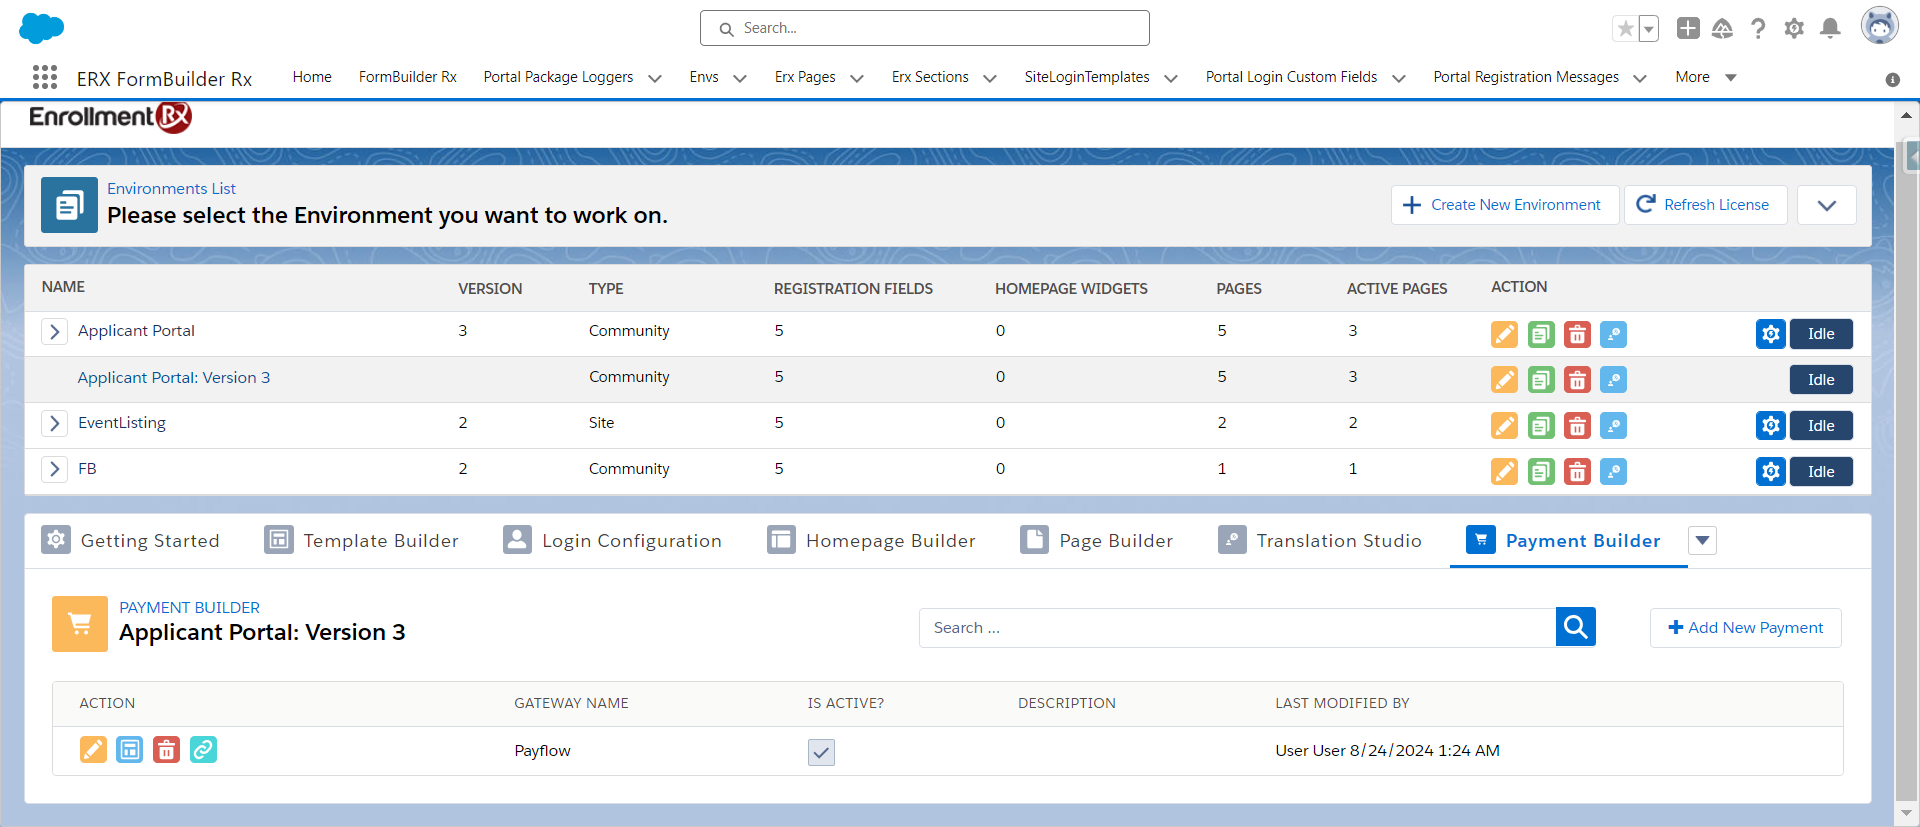Click the teal link icon for Payflow
This screenshot has height=827, width=1920.
[203, 750]
